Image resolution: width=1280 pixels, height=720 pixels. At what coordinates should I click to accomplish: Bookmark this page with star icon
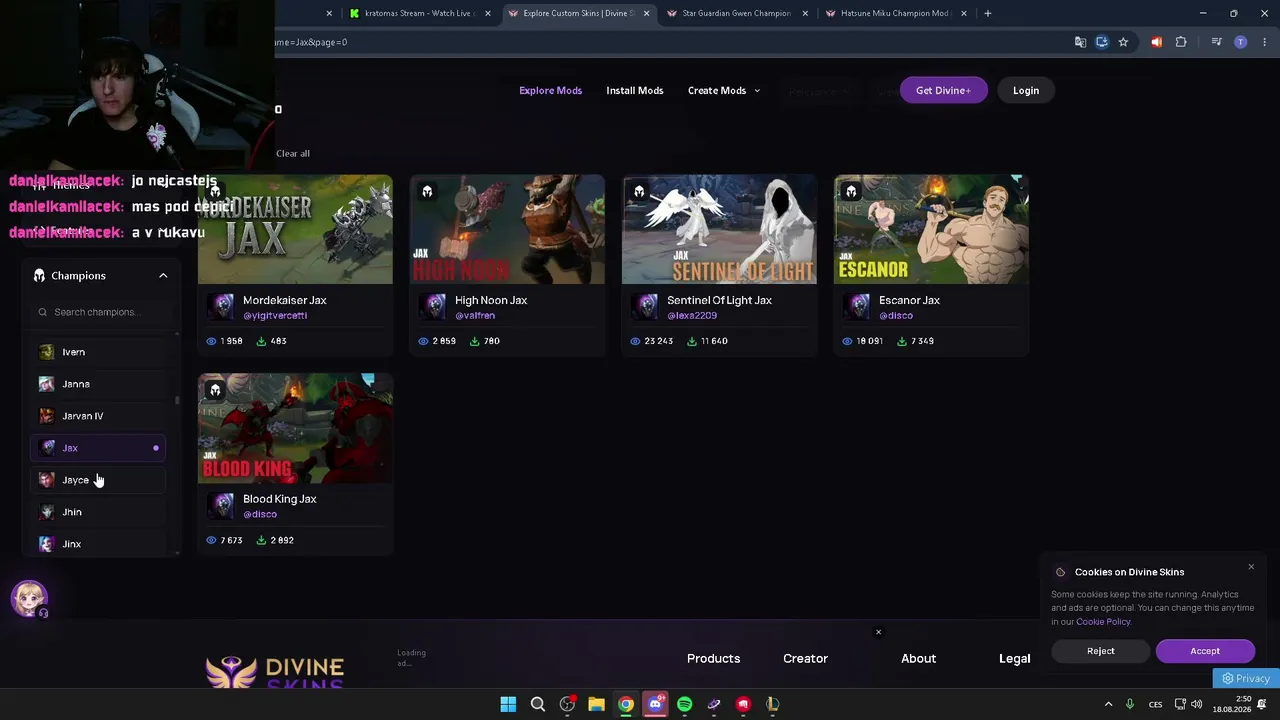tap(1123, 42)
